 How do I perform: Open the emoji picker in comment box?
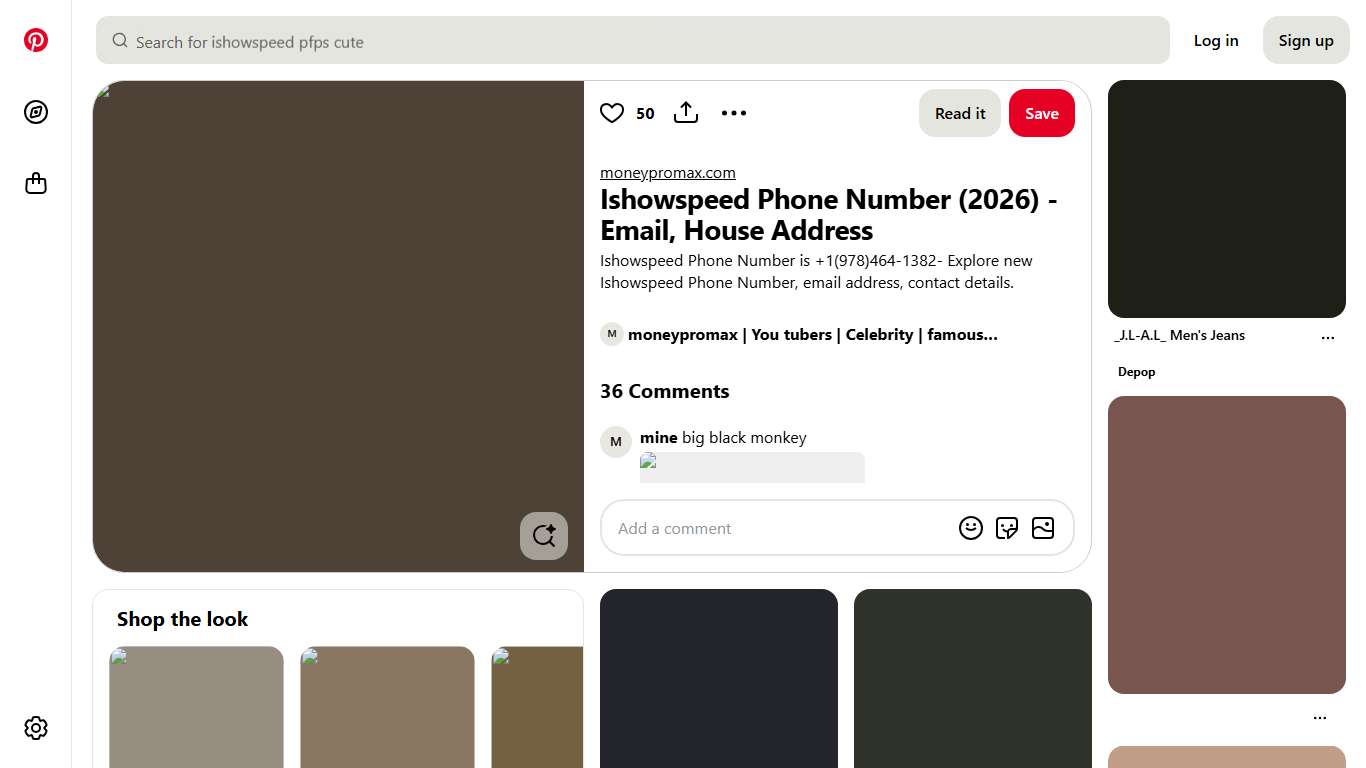point(971,527)
